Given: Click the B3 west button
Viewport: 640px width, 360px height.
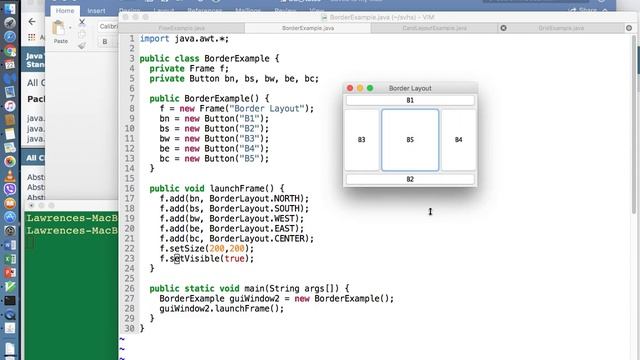Looking at the screenshot, I should click(362, 140).
